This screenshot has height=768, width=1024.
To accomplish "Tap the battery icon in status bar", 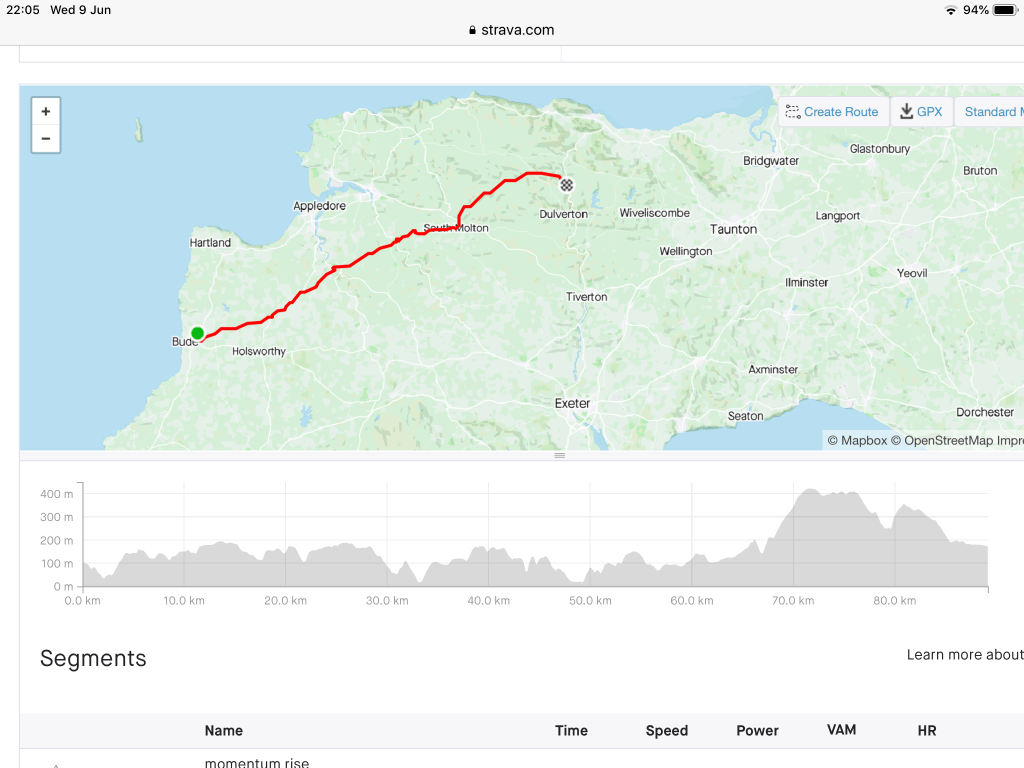I will (1004, 10).
